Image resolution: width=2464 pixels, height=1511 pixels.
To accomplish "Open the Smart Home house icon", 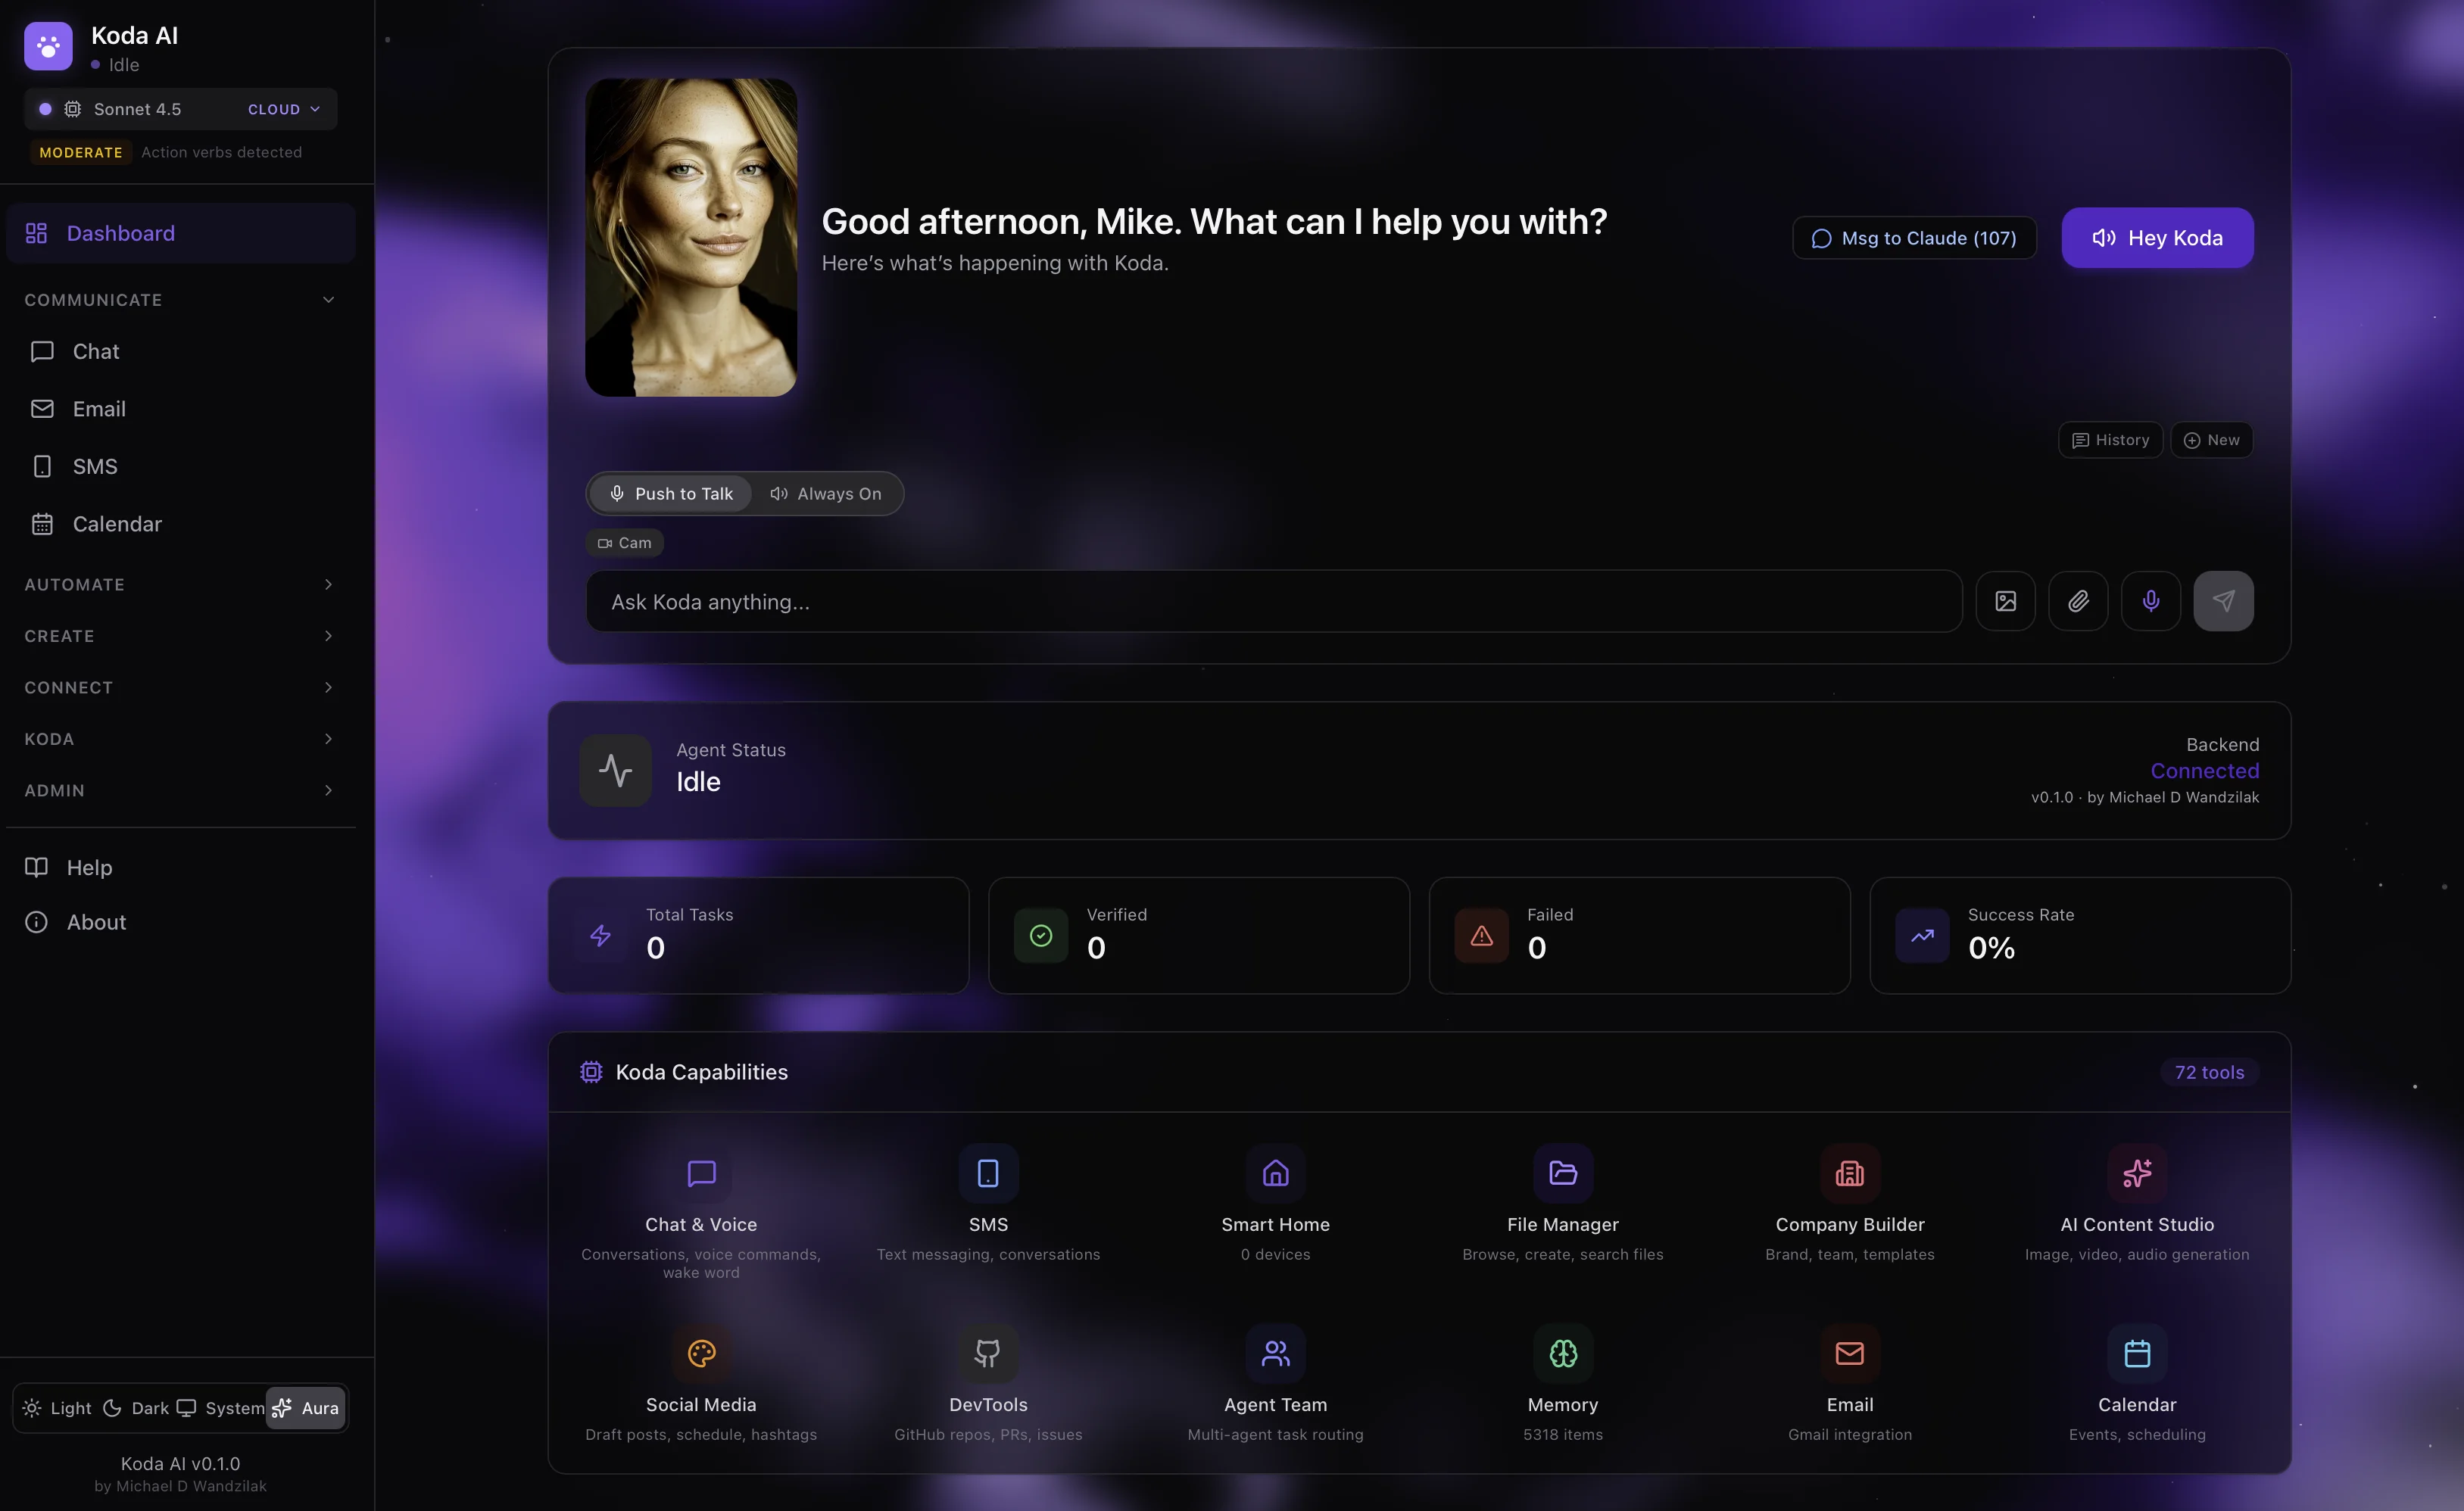I will point(1275,1173).
